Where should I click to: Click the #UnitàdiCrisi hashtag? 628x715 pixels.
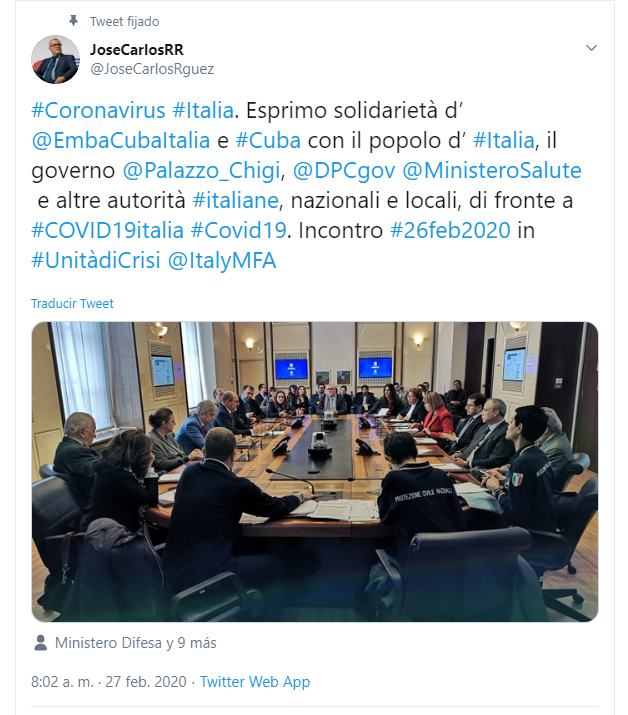96,261
